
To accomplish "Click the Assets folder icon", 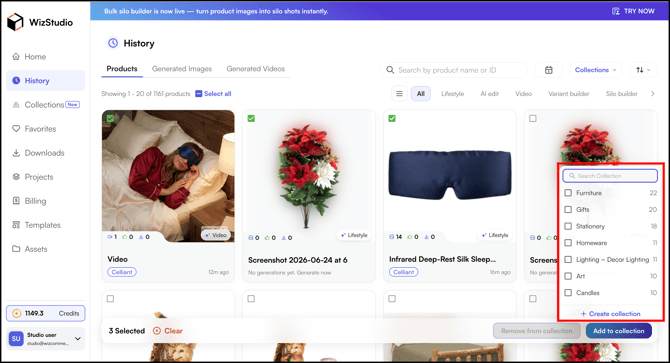I will (x=16, y=249).
